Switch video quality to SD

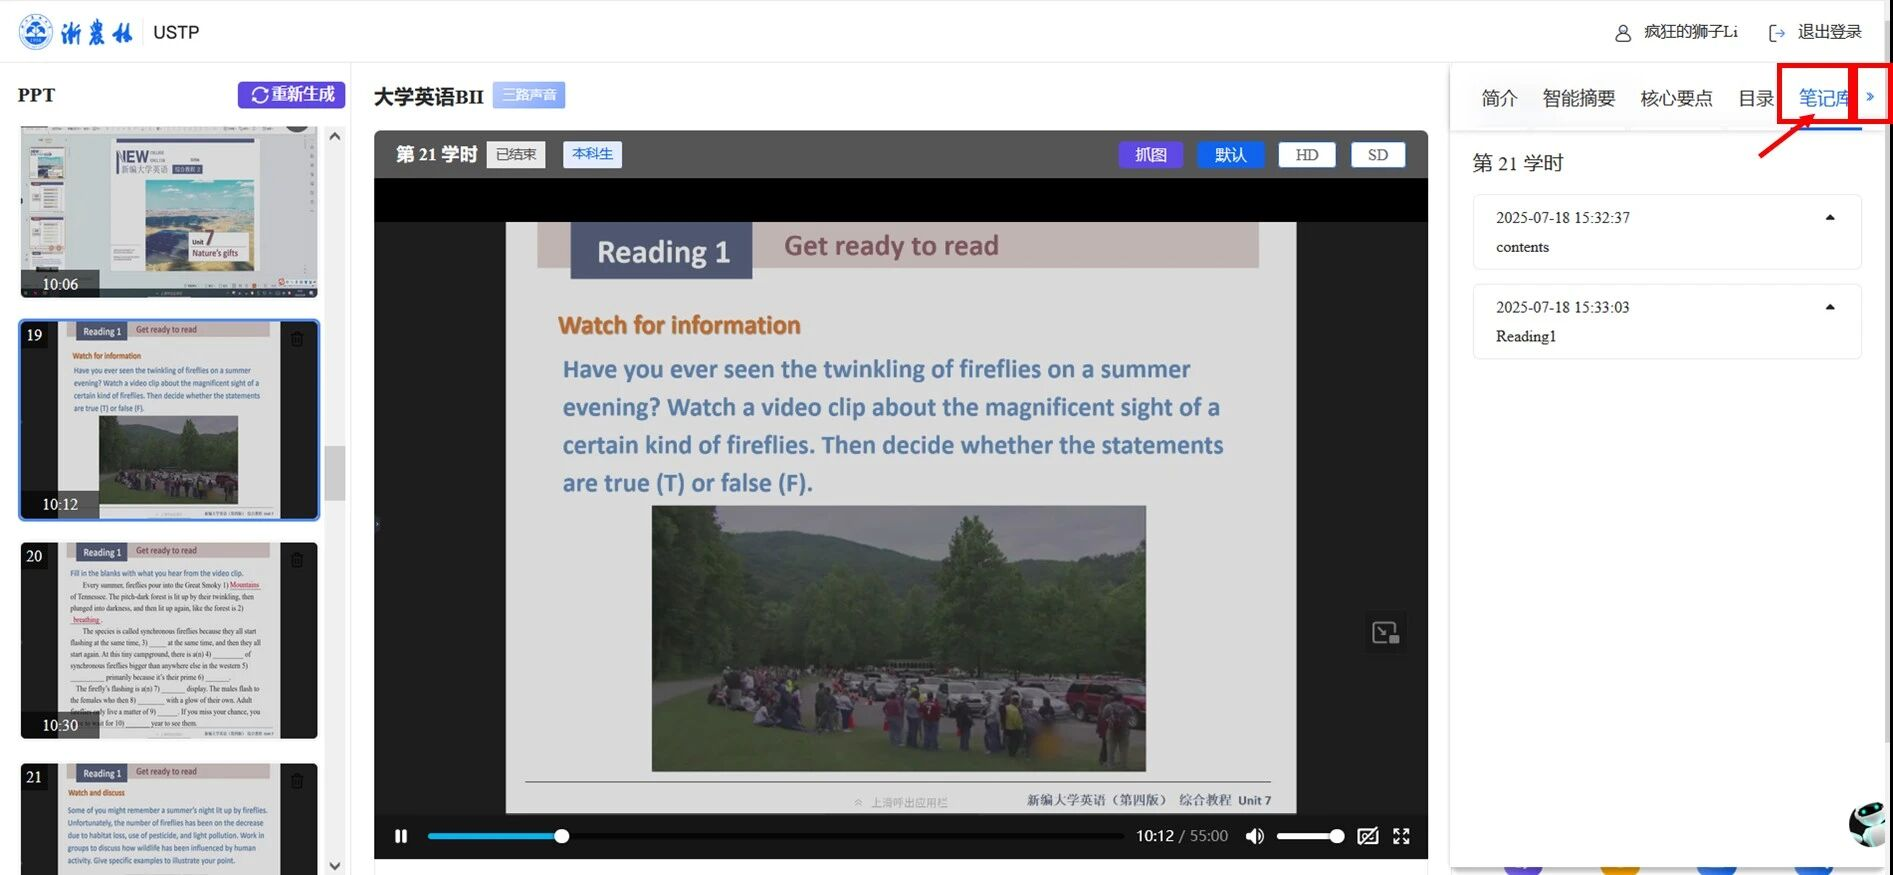click(1377, 155)
